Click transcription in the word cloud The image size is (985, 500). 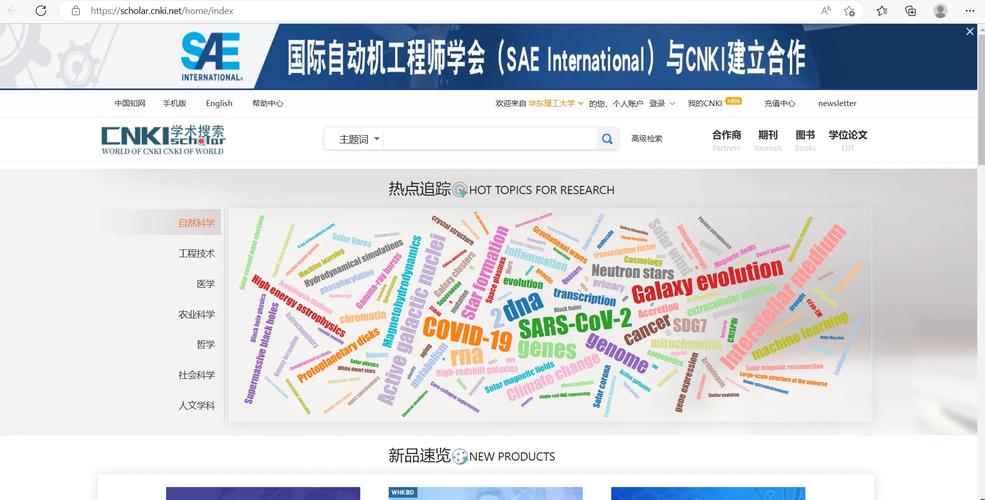pyautogui.click(x=584, y=296)
